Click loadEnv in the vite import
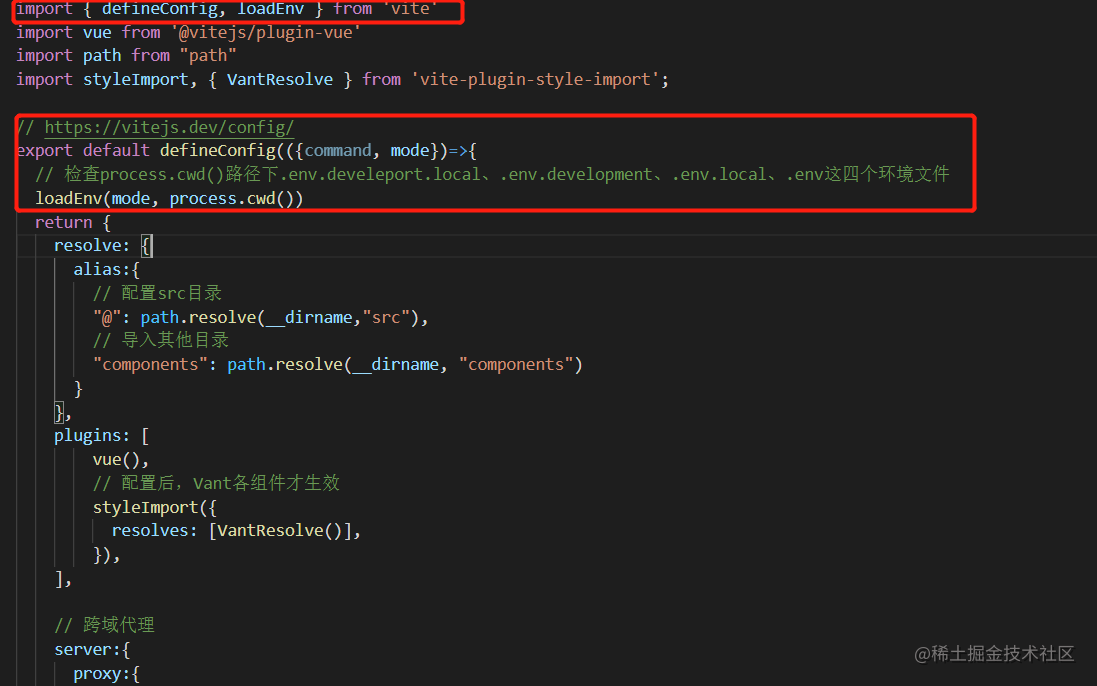1097x686 pixels. point(270,9)
